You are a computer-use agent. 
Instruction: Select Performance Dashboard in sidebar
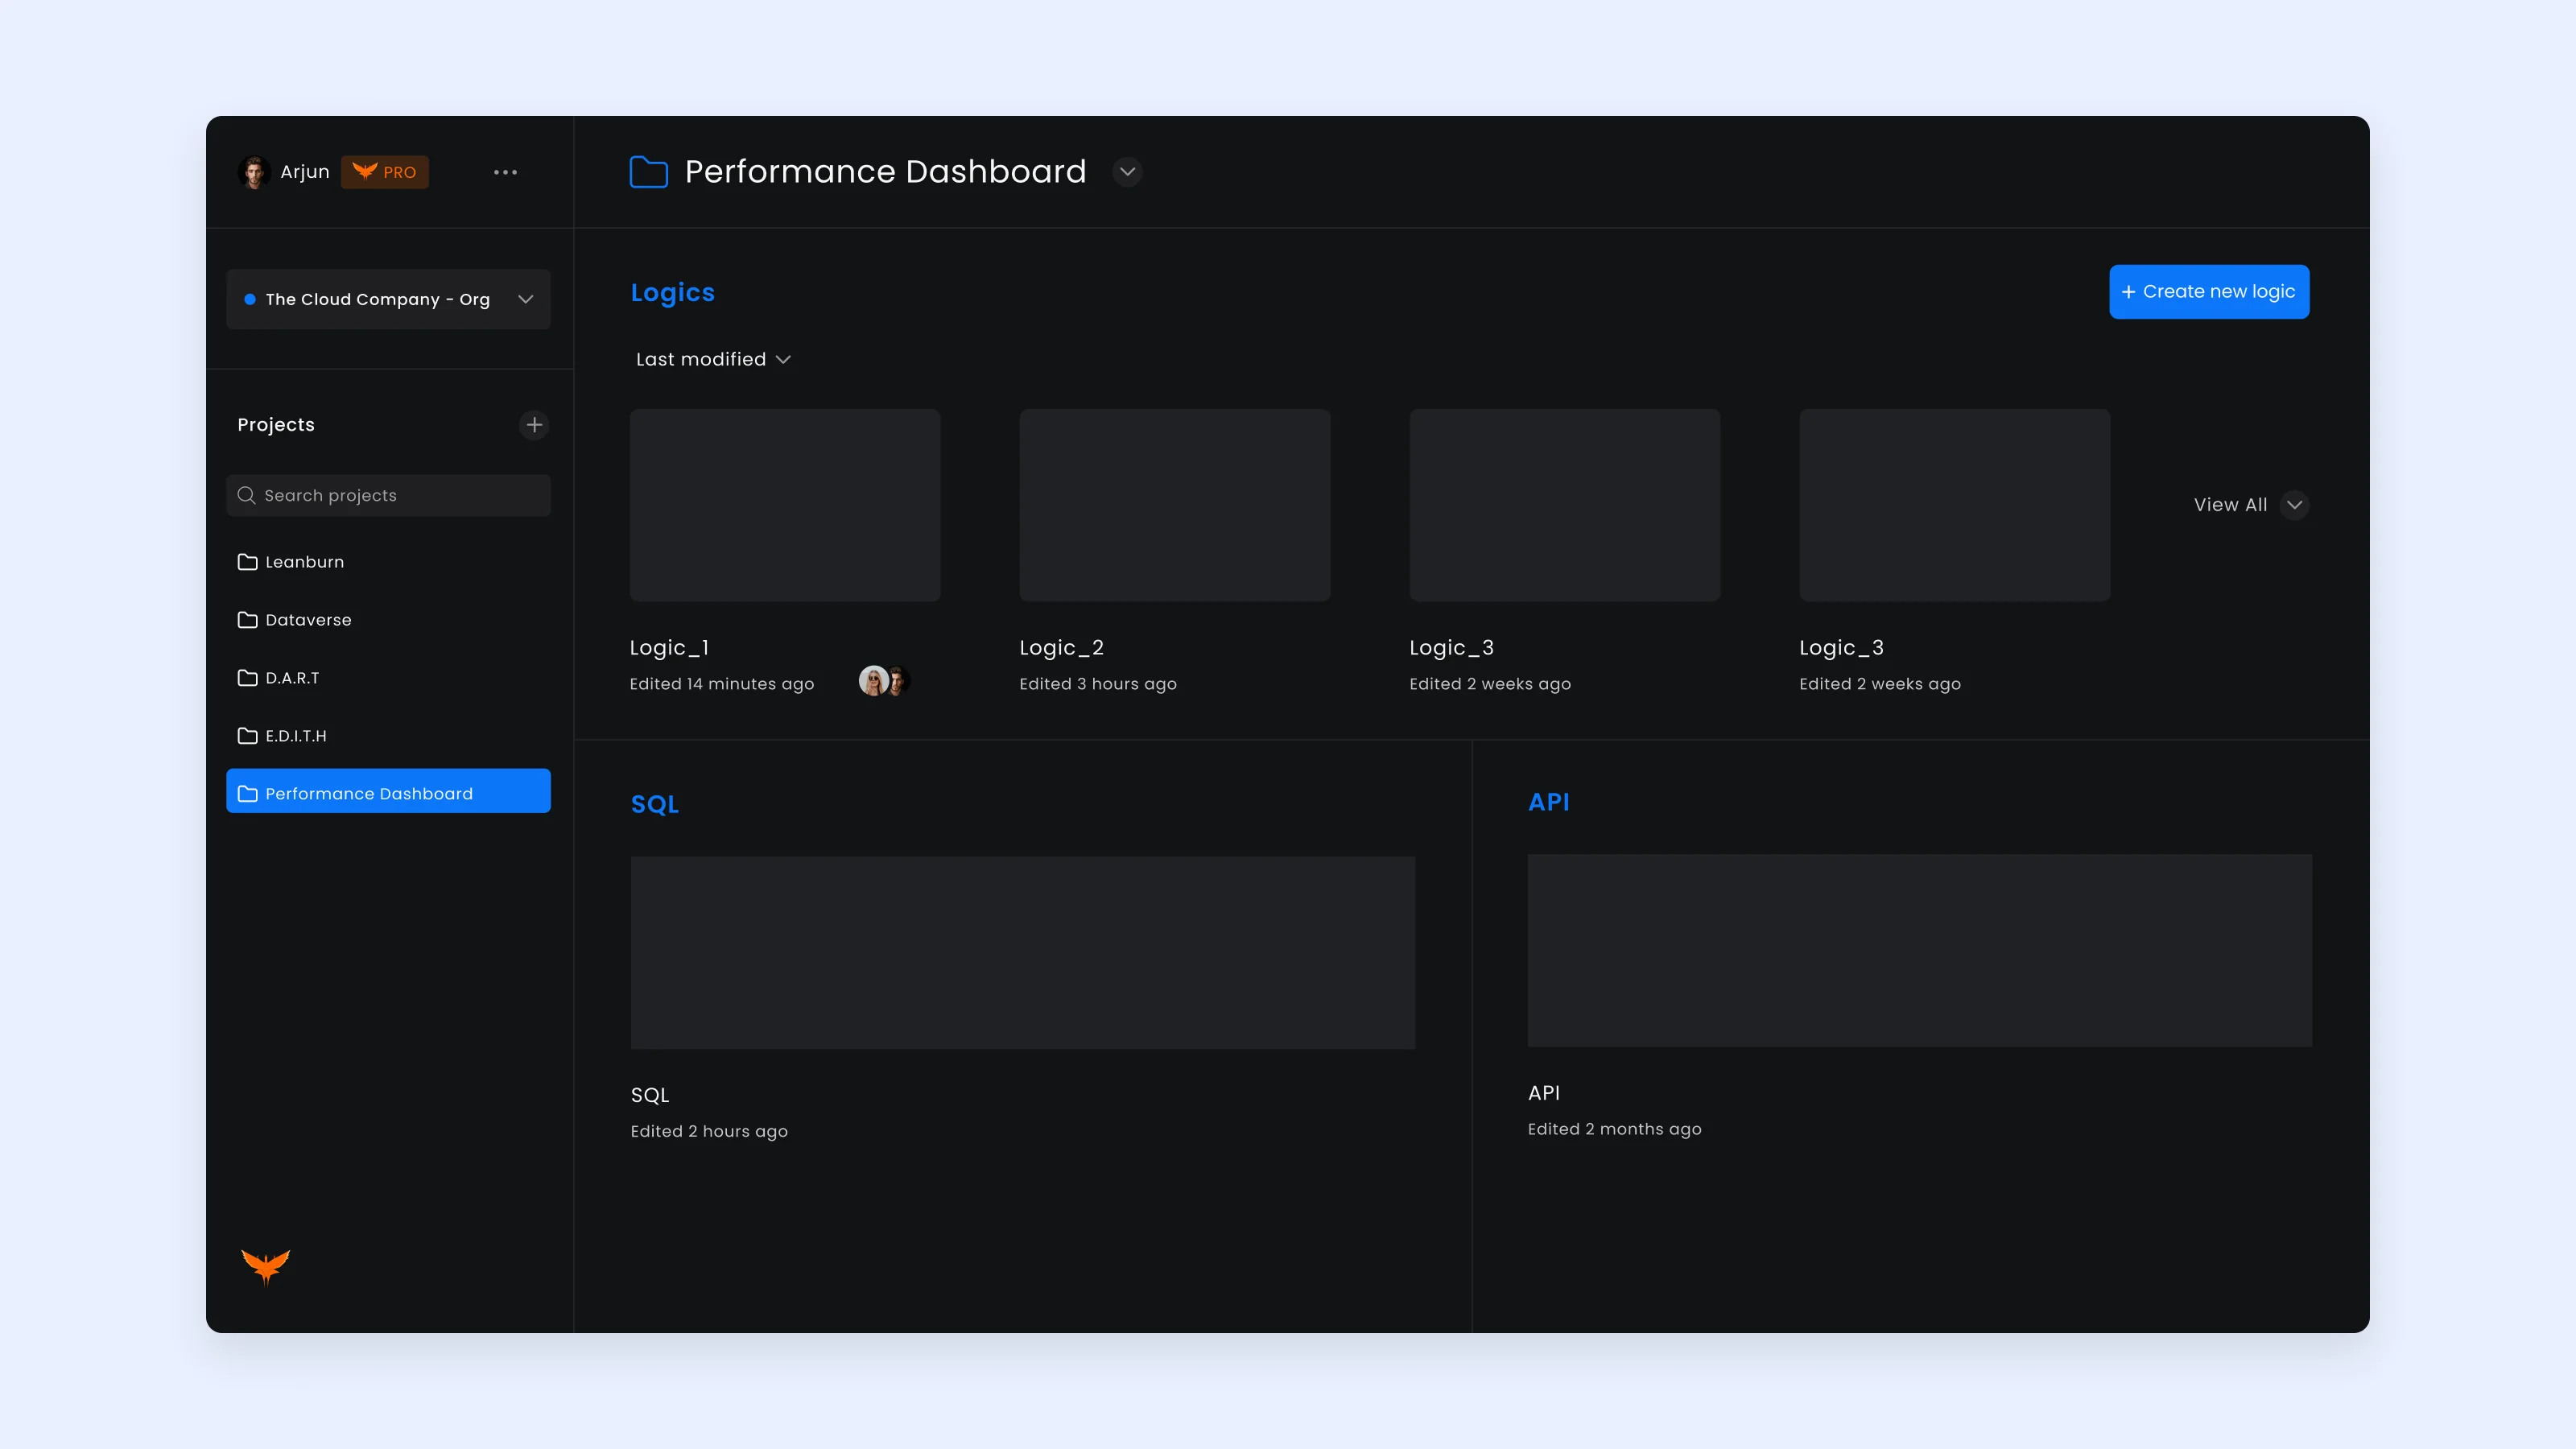(x=388, y=792)
